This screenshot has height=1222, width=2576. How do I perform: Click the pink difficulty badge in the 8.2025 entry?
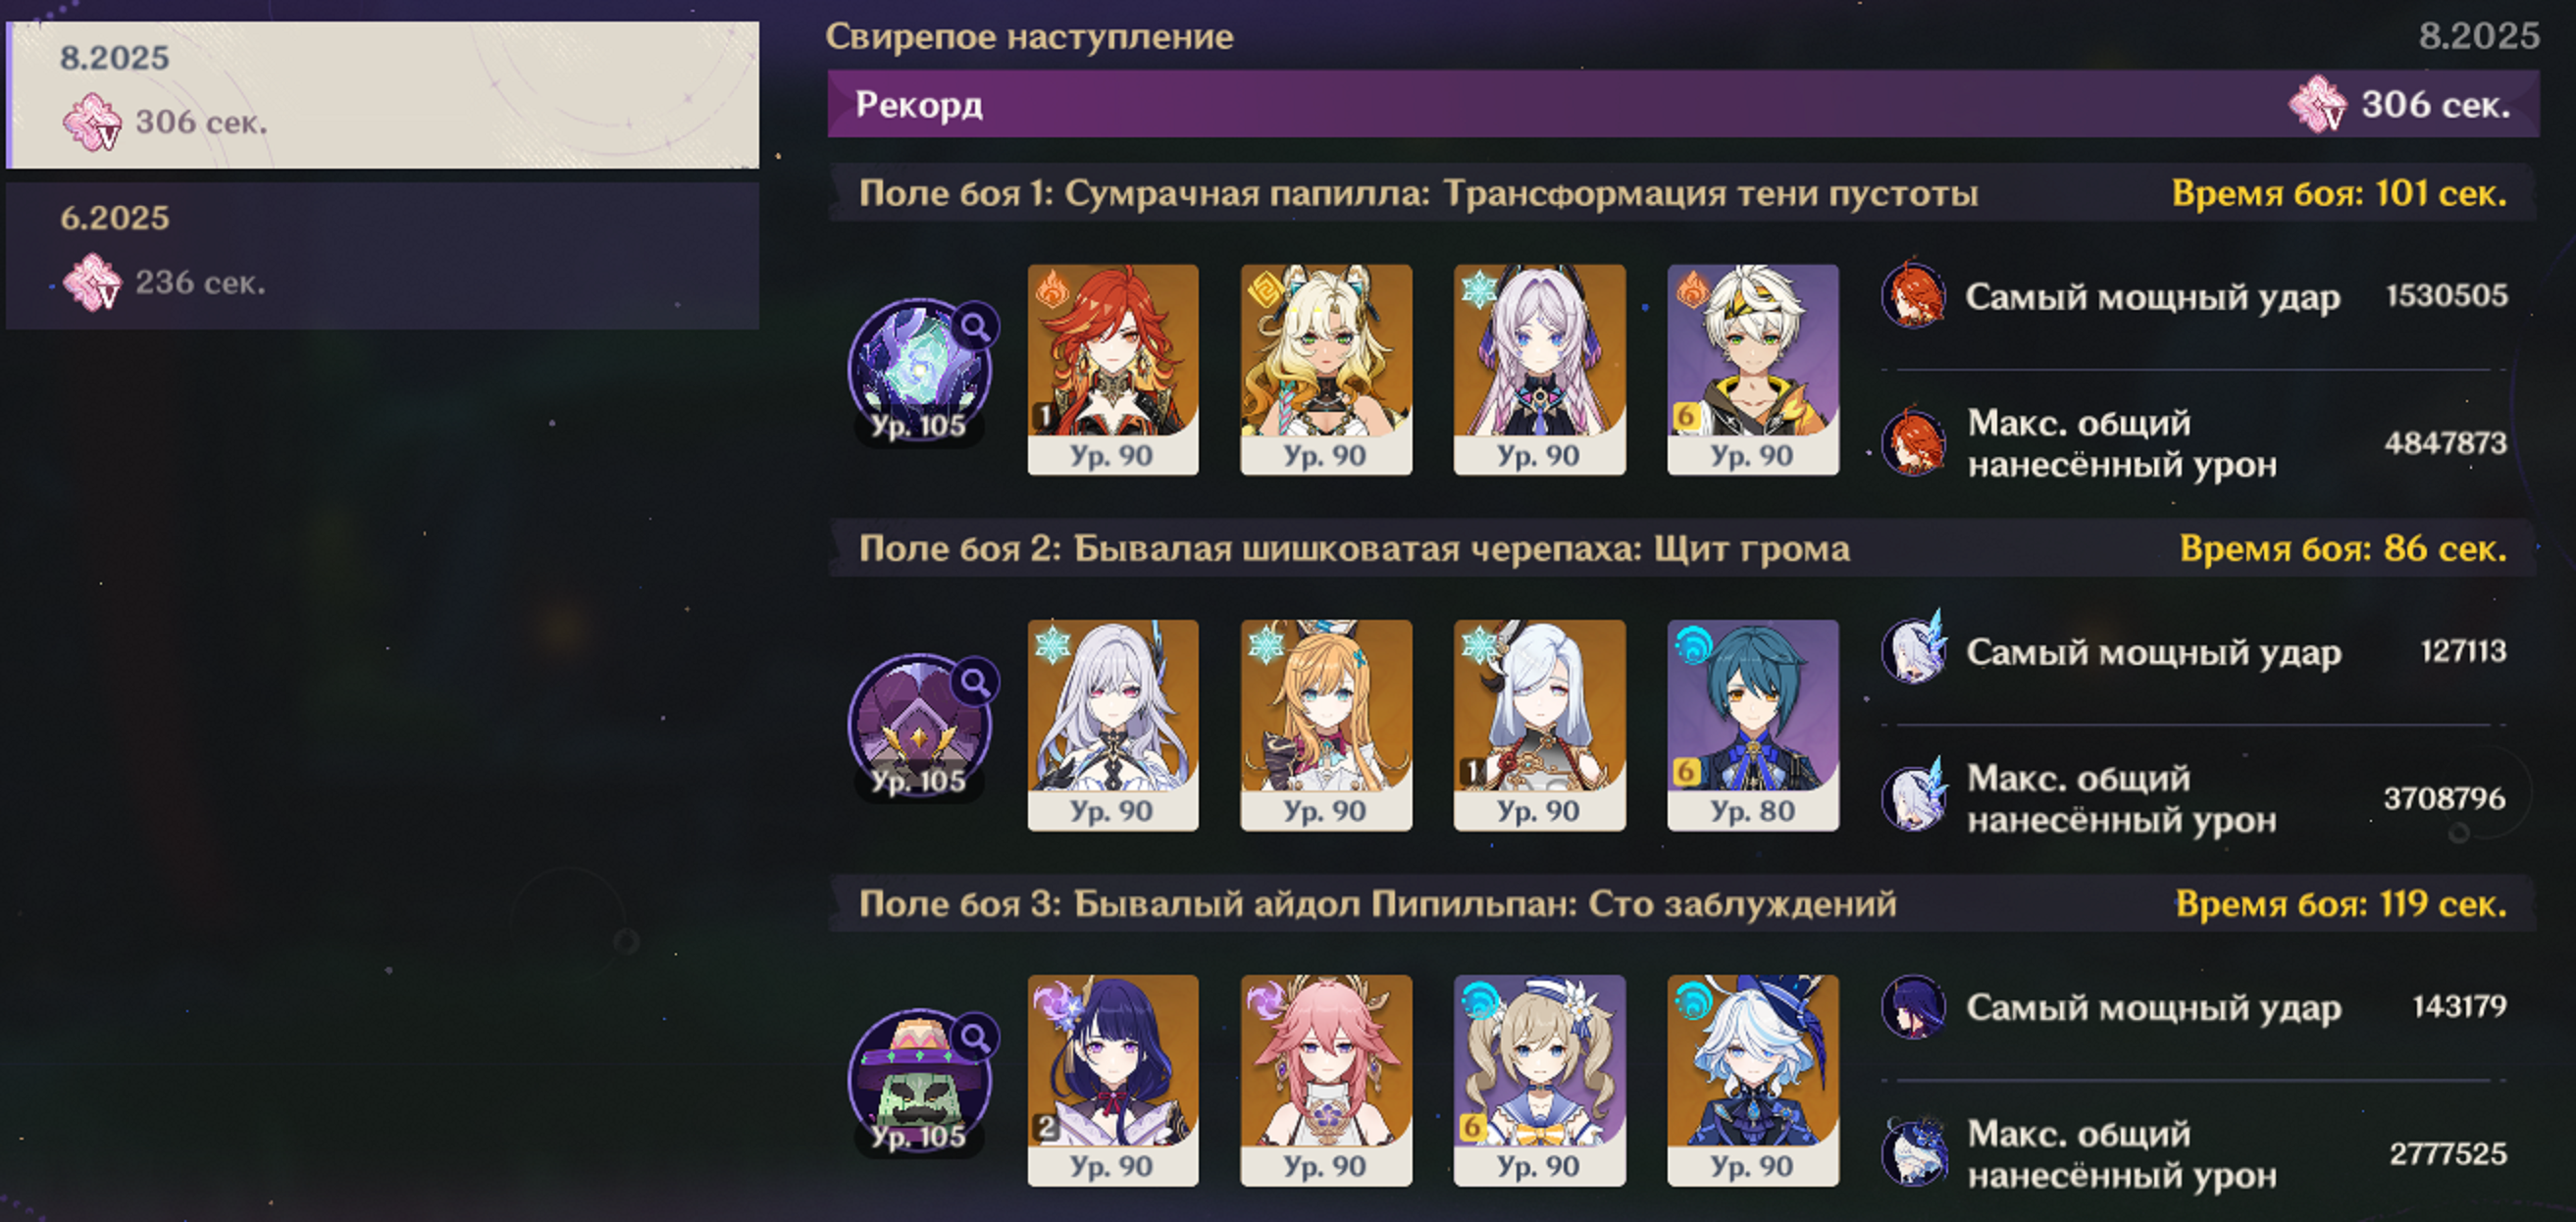coord(92,122)
